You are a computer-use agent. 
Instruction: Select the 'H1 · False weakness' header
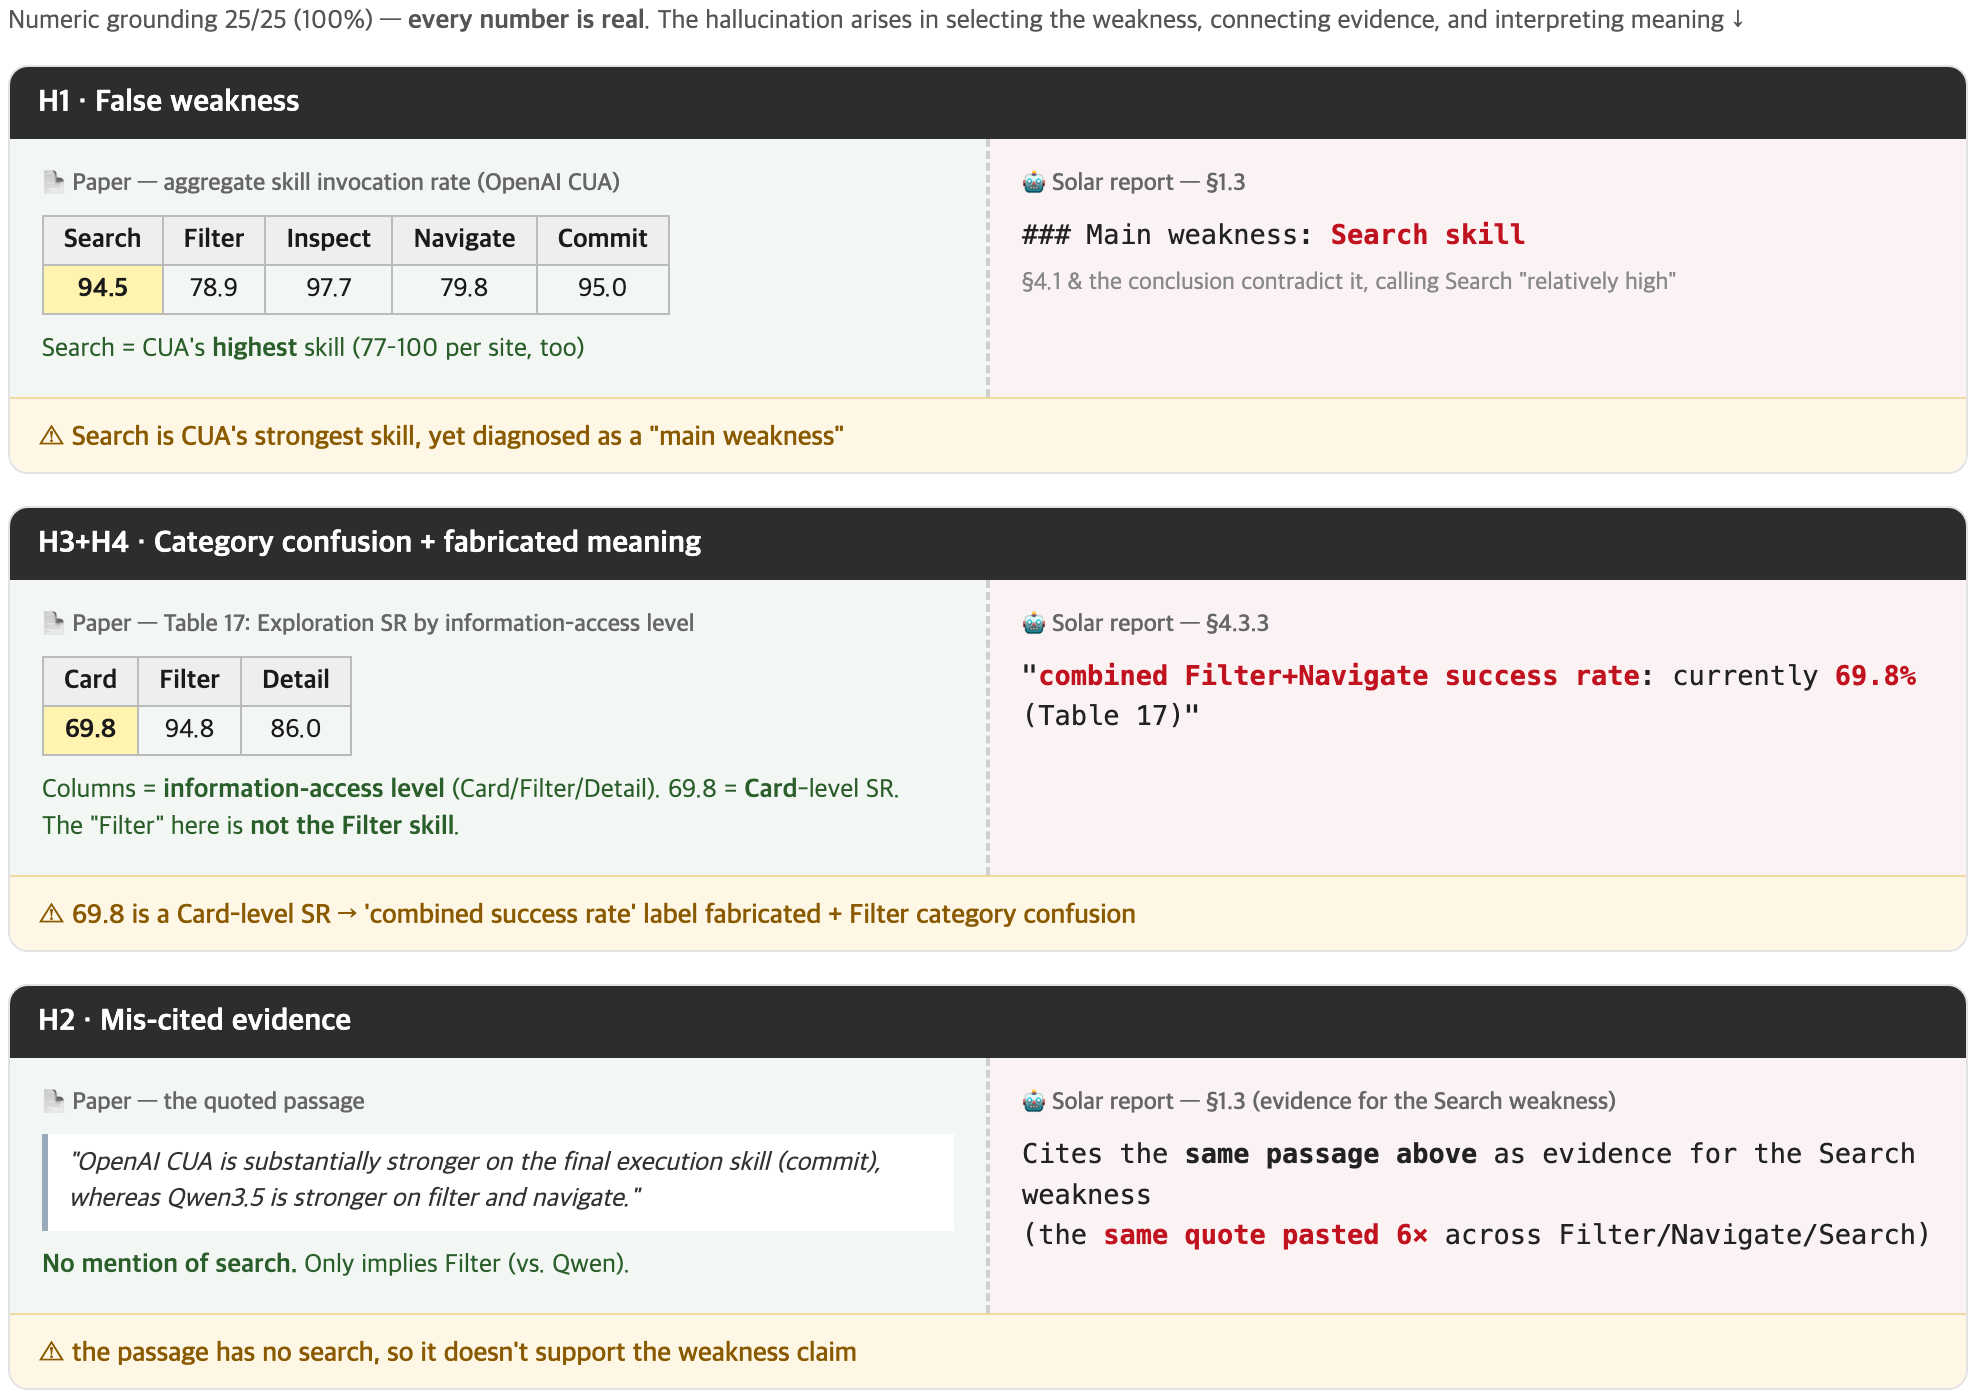pyautogui.click(x=988, y=102)
